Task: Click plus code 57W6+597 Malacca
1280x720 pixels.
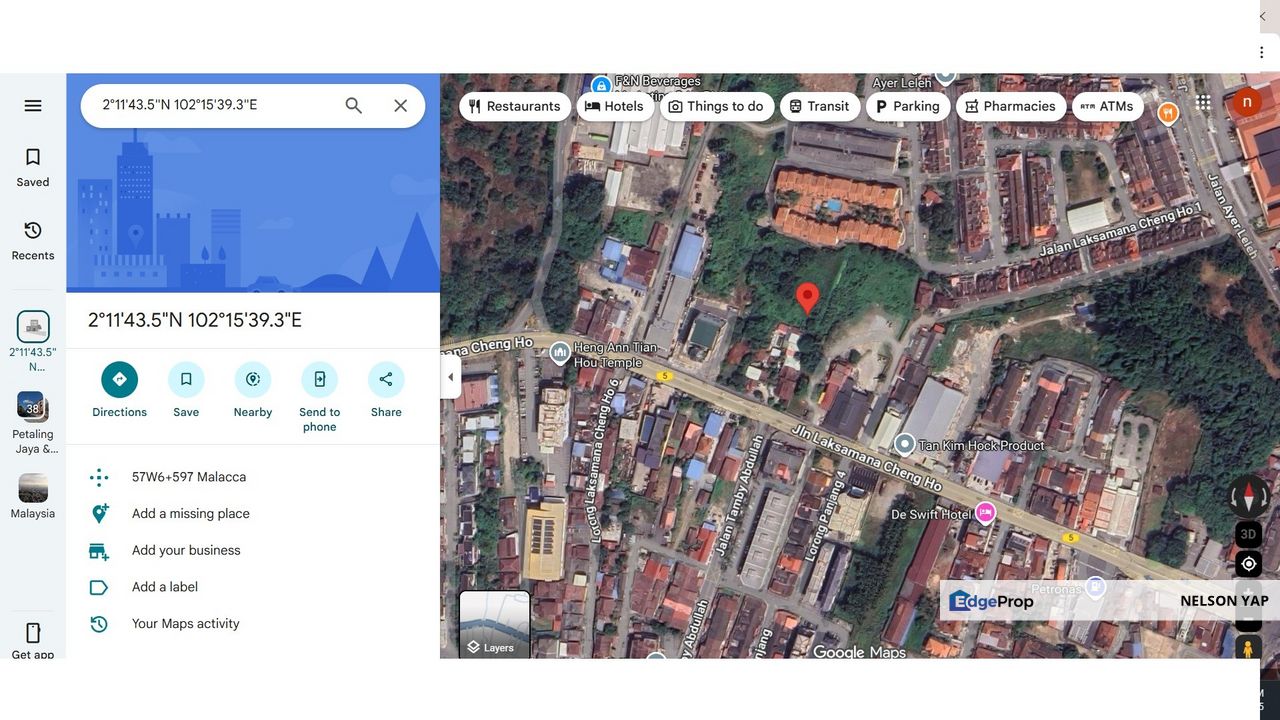Action: [189, 477]
